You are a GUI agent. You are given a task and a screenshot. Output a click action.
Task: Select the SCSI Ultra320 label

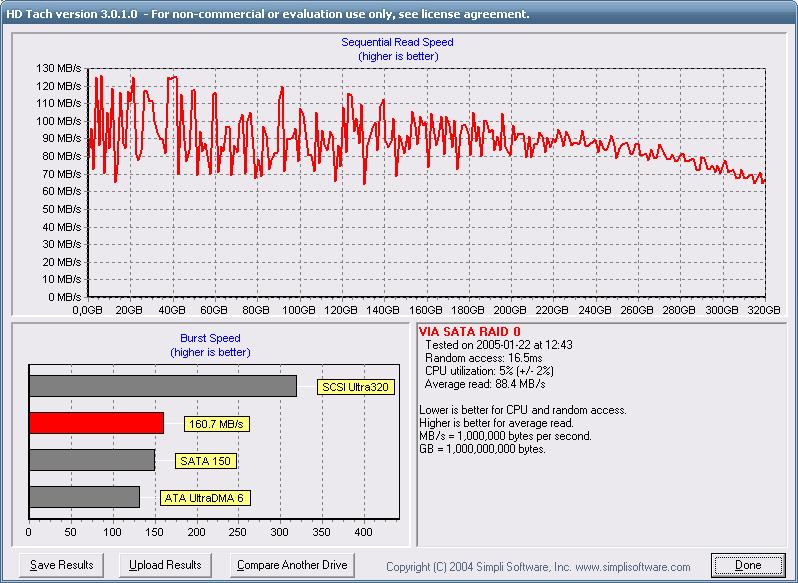tap(355, 387)
